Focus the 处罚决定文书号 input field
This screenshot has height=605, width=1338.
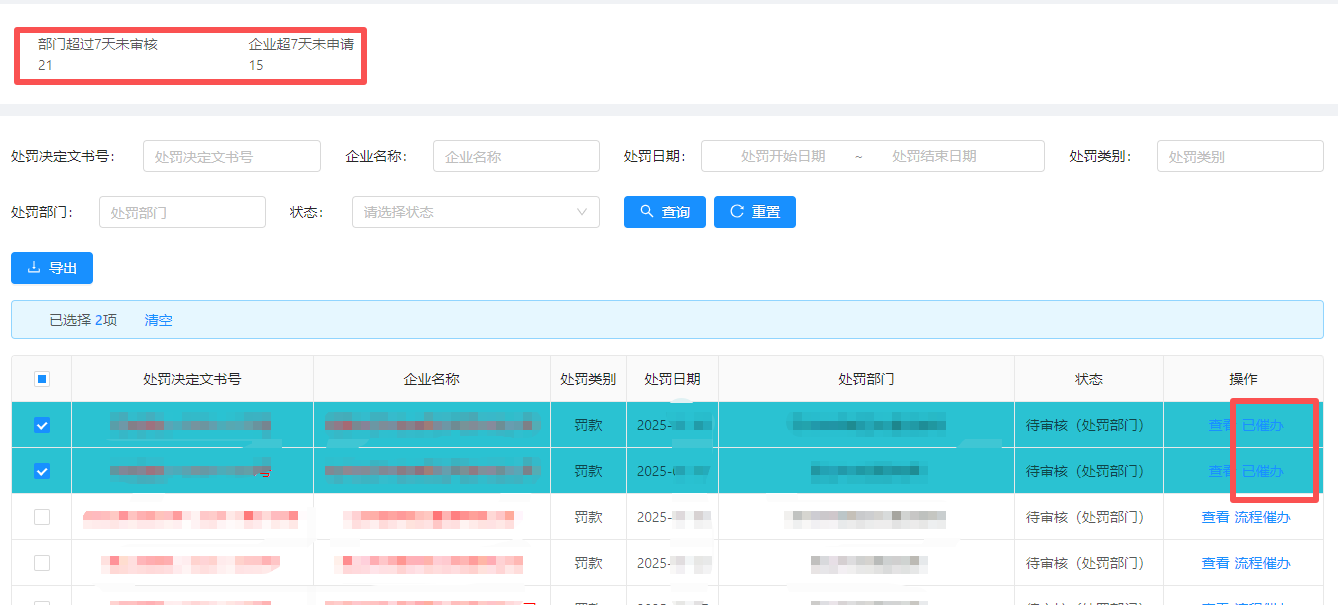(x=232, y=157)
